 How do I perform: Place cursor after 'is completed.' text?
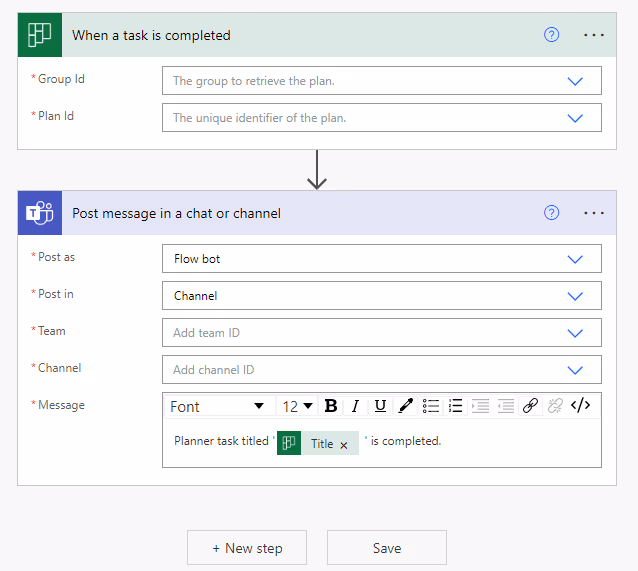point(443,441)
